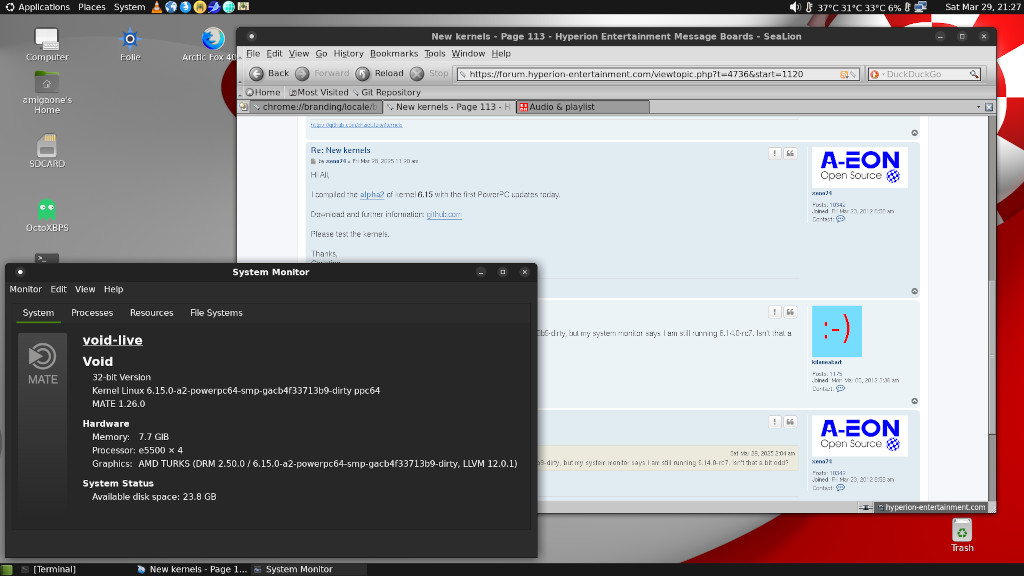Click volume speaker icon in system tray
The image size is (1024, 576).
[794, 7]
